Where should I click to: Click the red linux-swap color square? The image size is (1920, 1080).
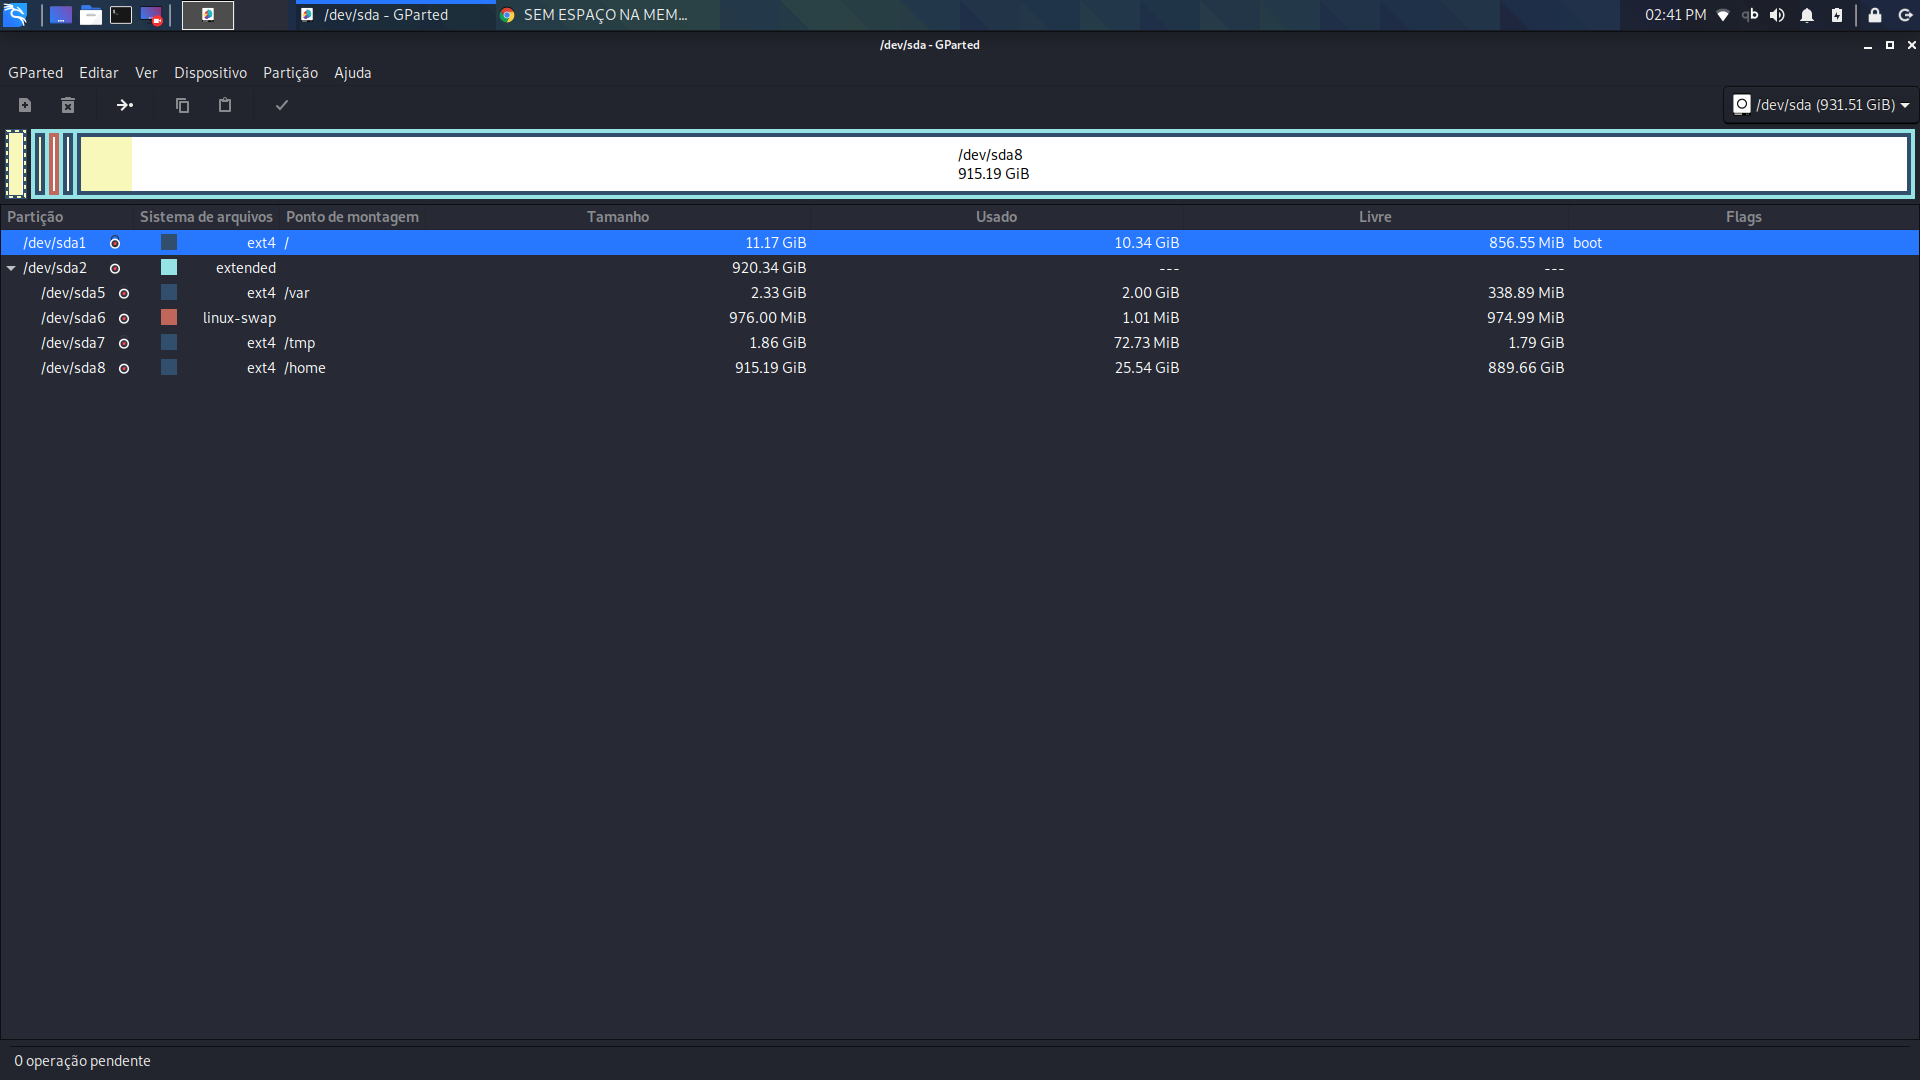click(x=169, y=318)
